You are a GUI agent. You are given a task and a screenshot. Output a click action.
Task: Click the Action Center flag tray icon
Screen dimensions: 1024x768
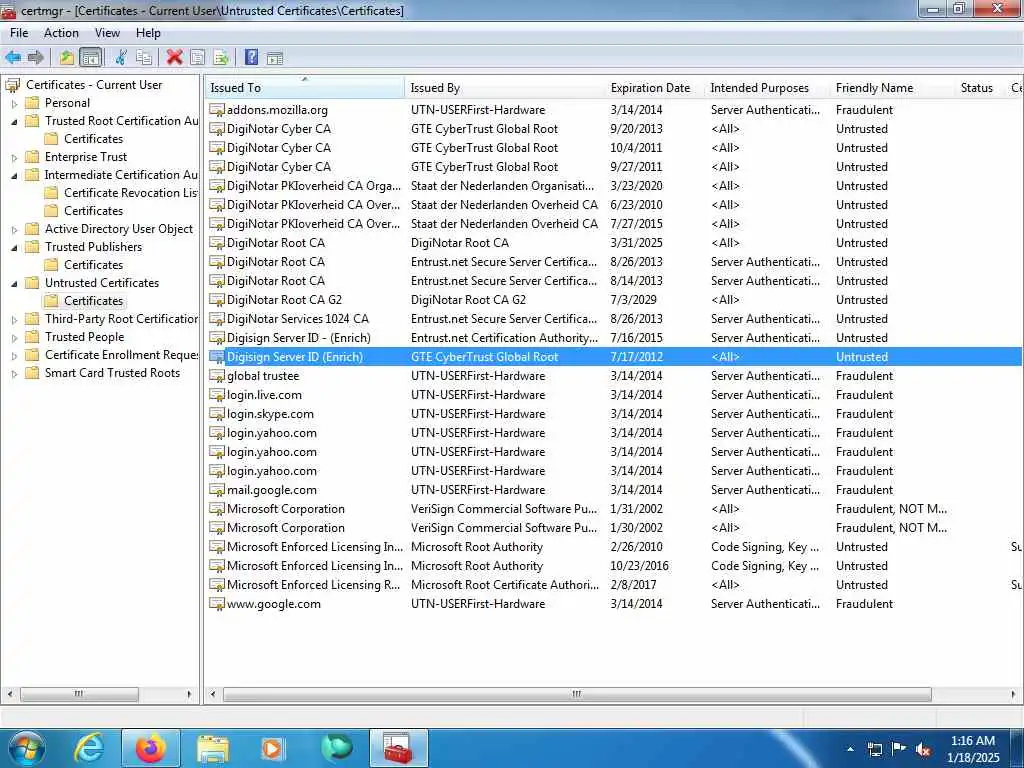pyautogui.click(x=899, y=749)
